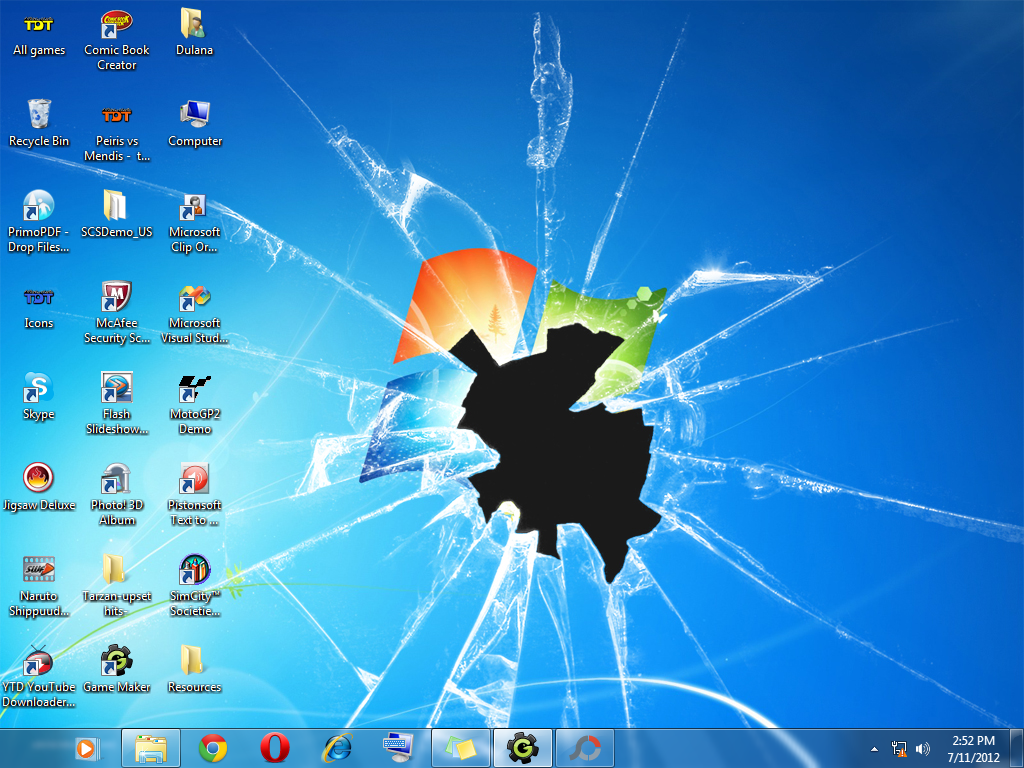This screenshot has width=1024, height=768.
Task: Launch Google Chrome from the taskbar
Action: pos(213,747)
